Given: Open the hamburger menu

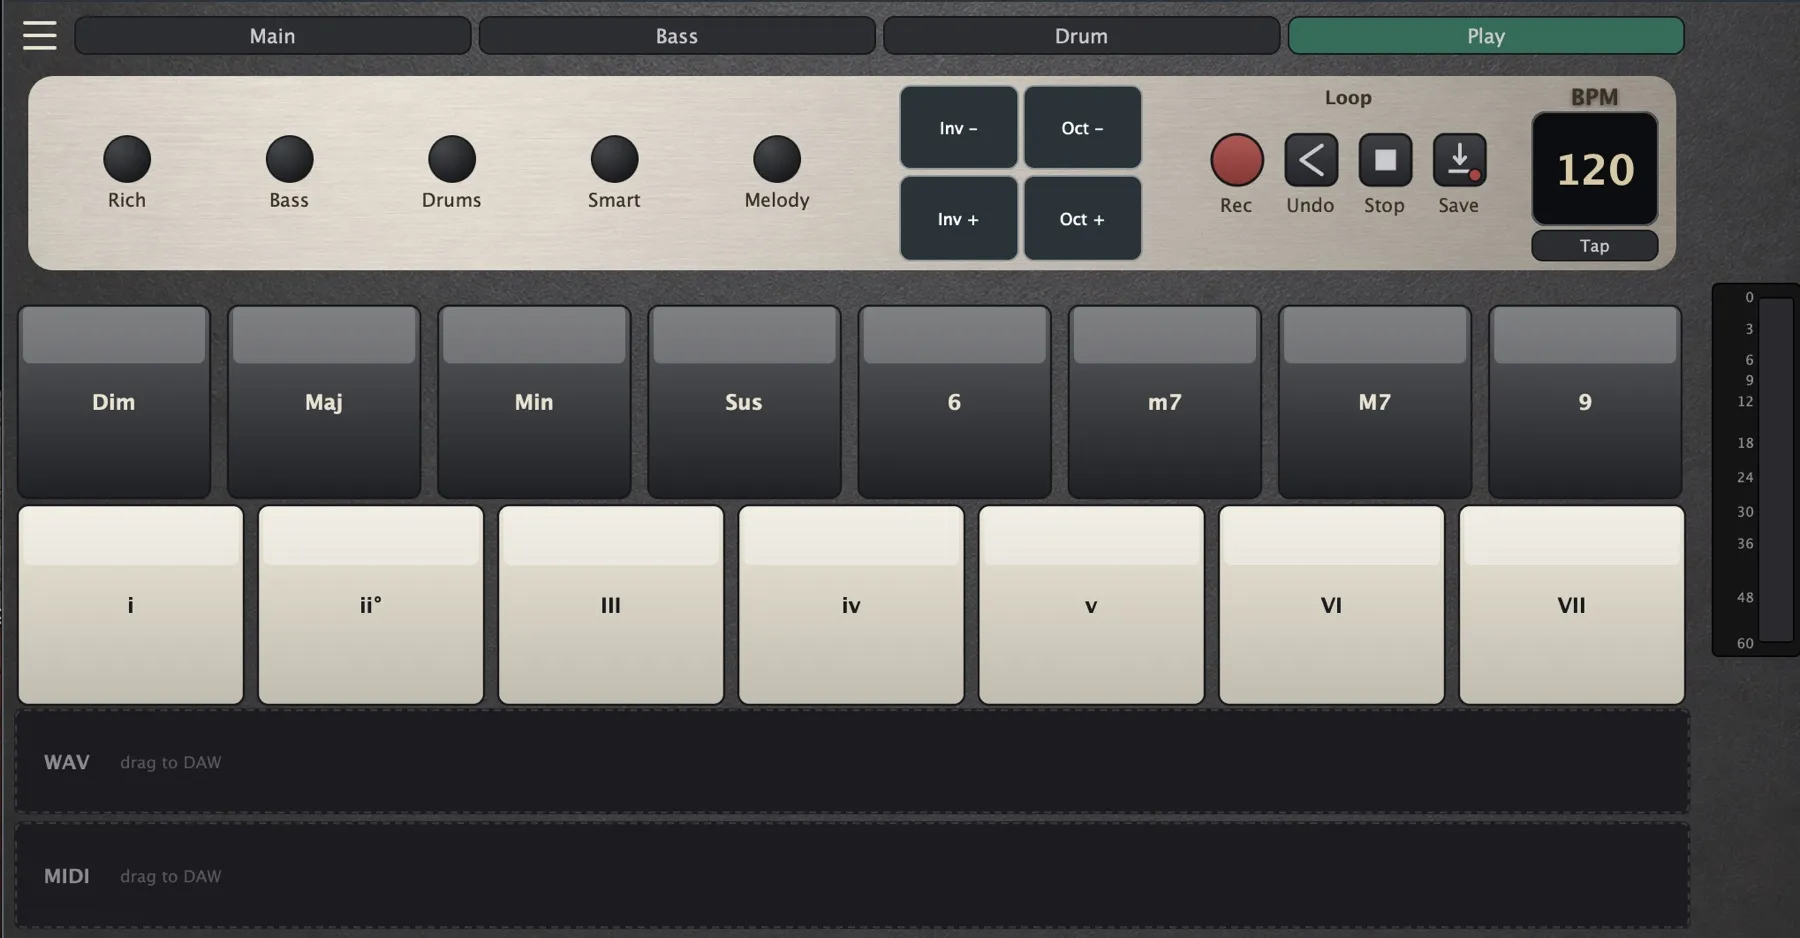Looking at the screenshot, I should 39,35.
